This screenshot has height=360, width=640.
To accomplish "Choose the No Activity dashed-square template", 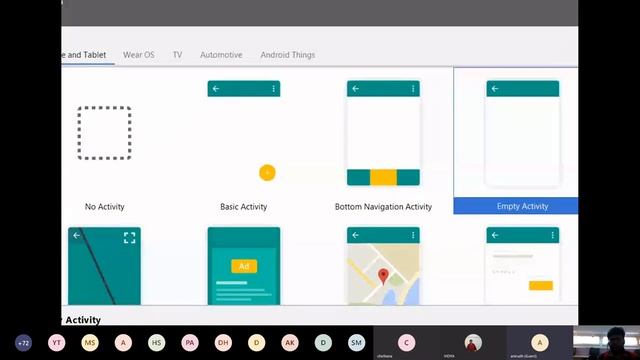I will (x=104, y=133).
